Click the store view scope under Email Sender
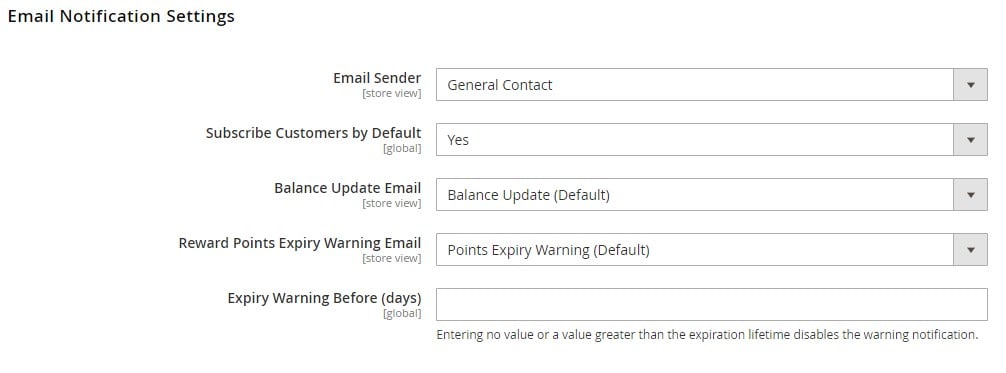Image resolution: width=1006 pixels, height=373 pixels. pyautogui.click(x=392, y=94)
